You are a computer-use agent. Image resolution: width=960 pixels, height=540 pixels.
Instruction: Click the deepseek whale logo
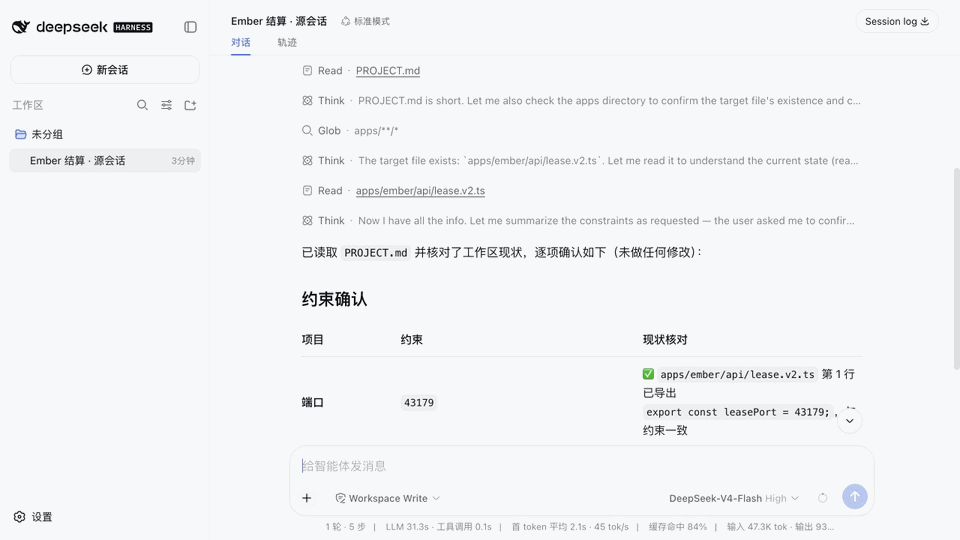pos(21,27)
